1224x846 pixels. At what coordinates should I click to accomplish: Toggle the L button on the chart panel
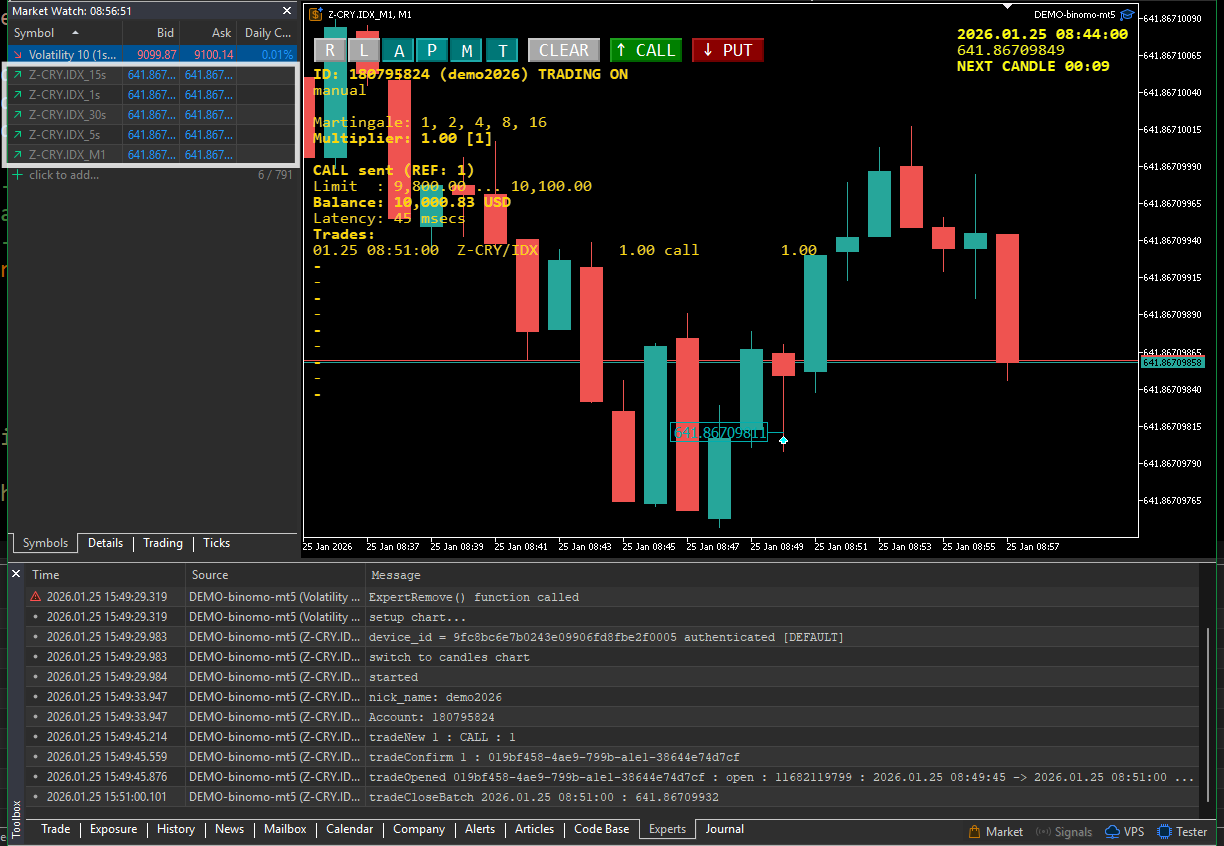pyautogui.click(x=364, y=50)
